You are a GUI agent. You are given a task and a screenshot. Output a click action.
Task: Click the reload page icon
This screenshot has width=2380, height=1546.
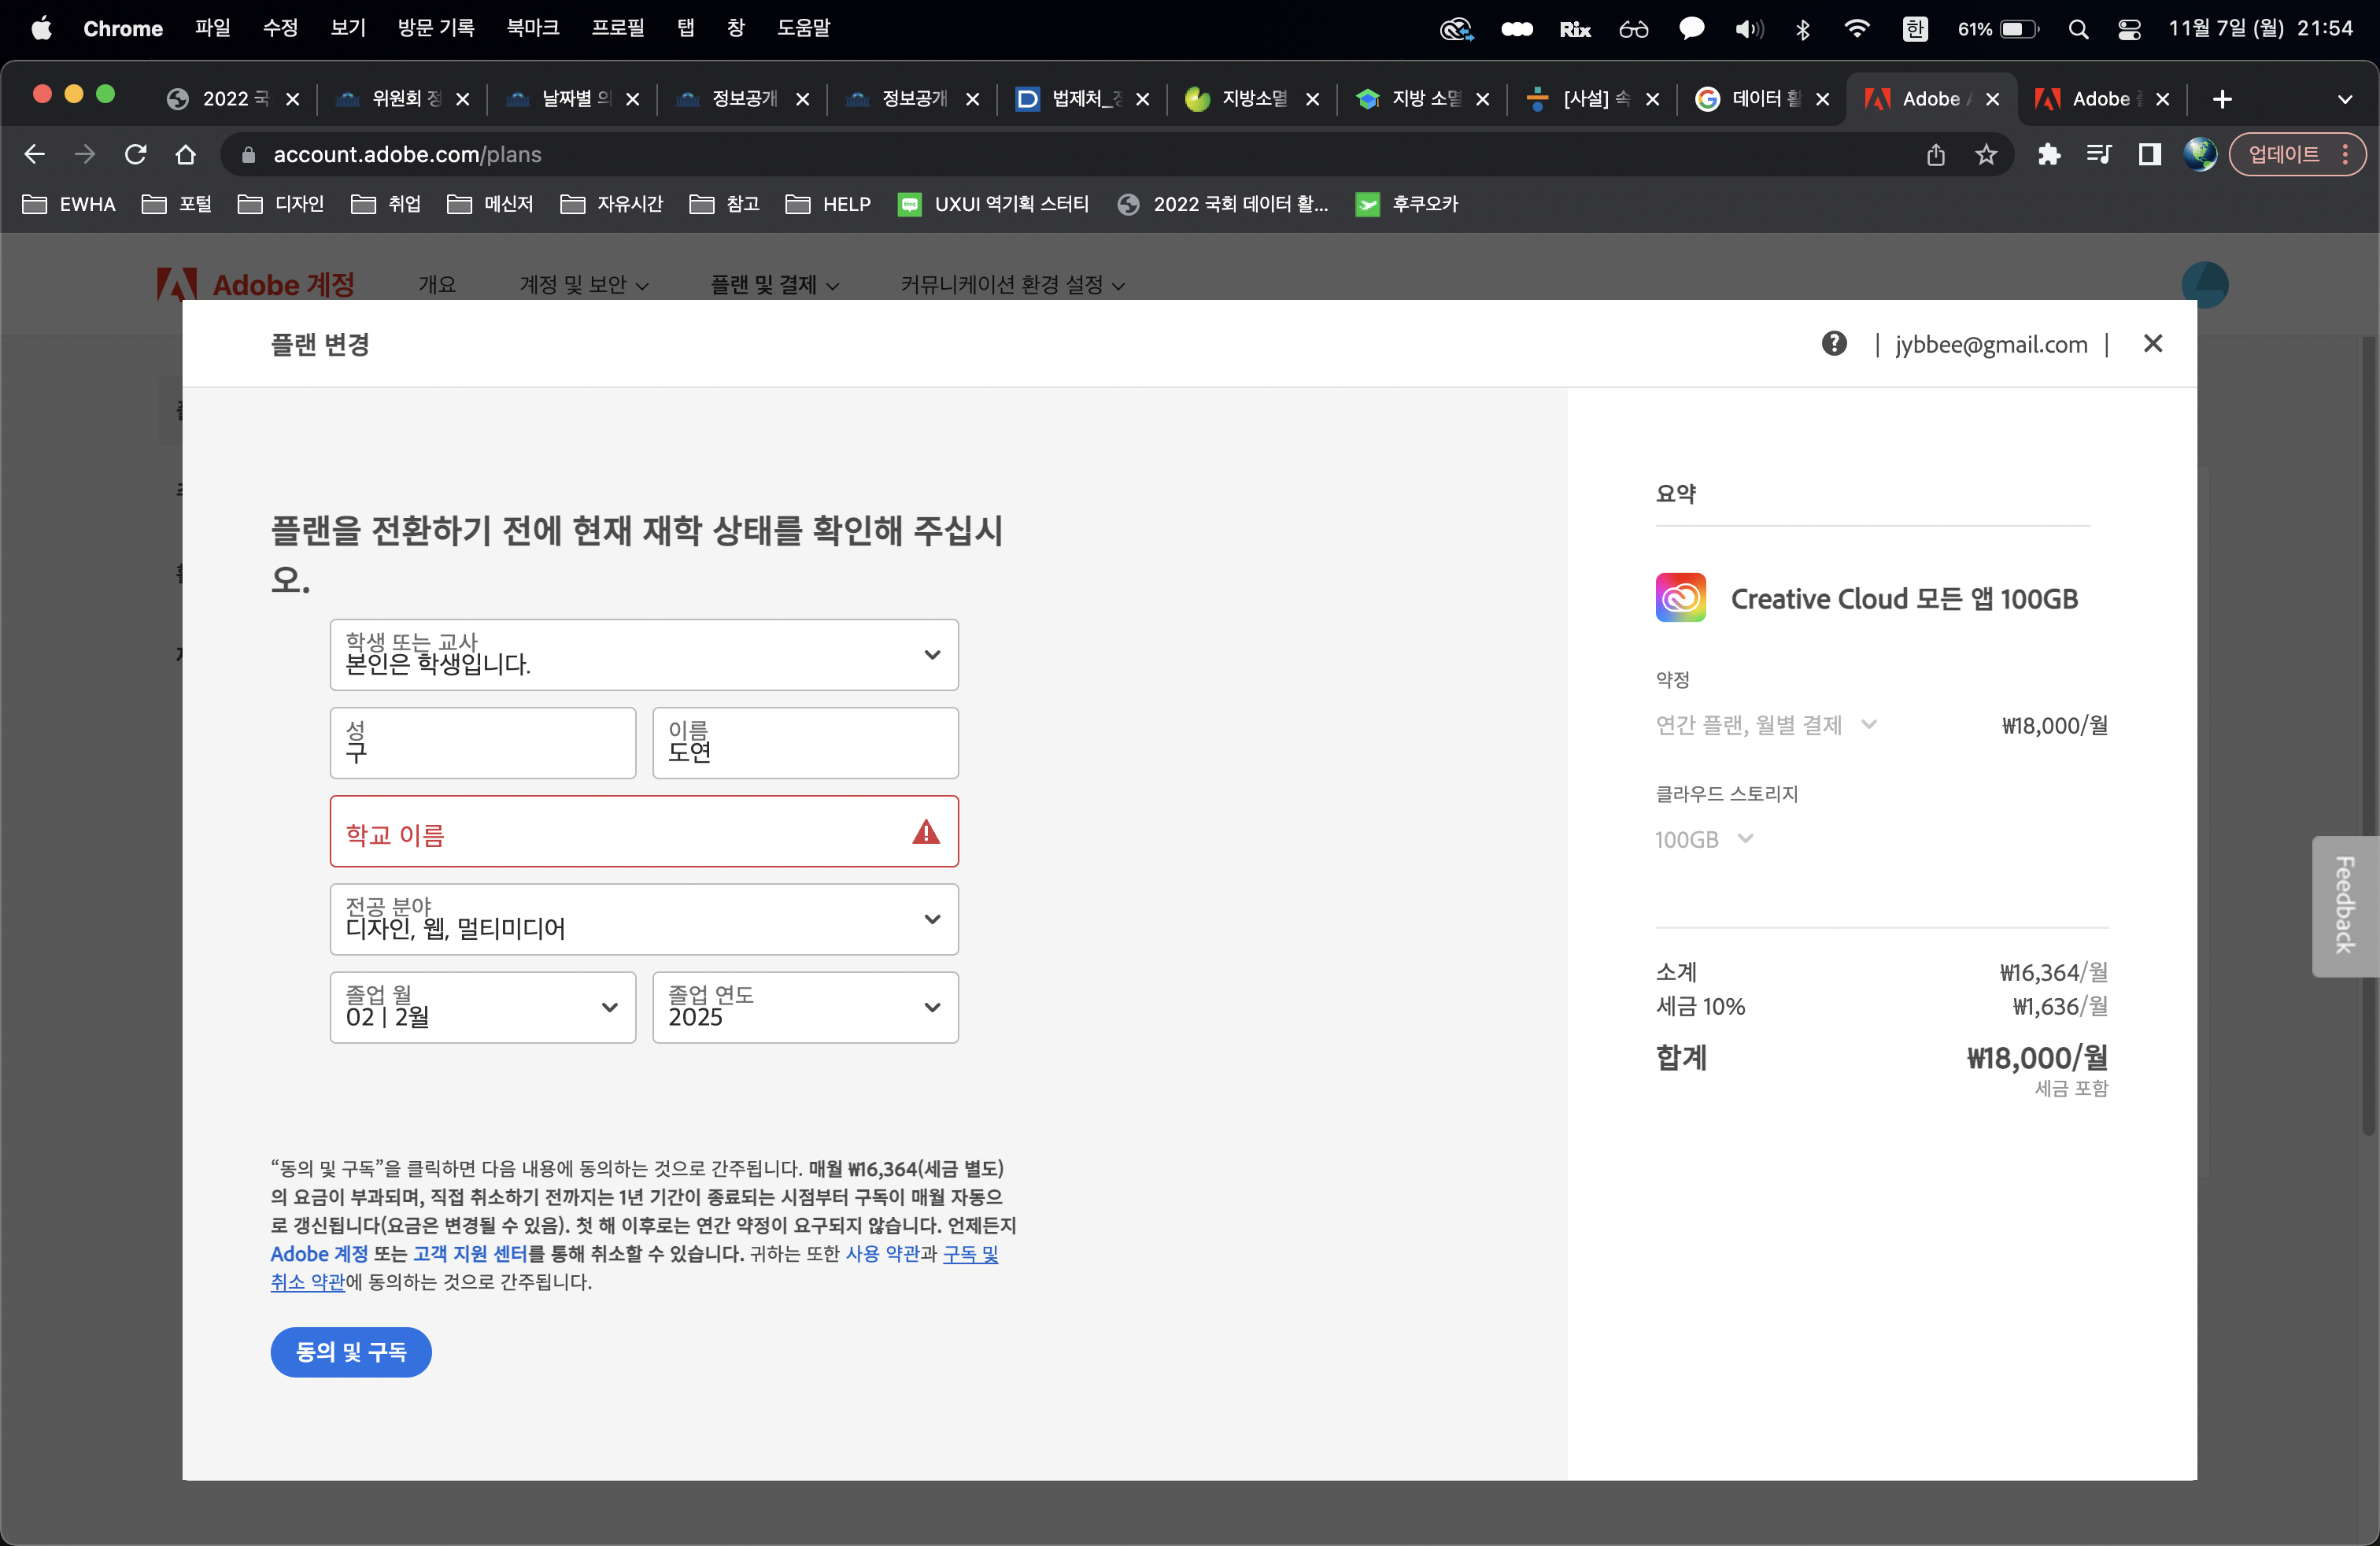[136, 154]
